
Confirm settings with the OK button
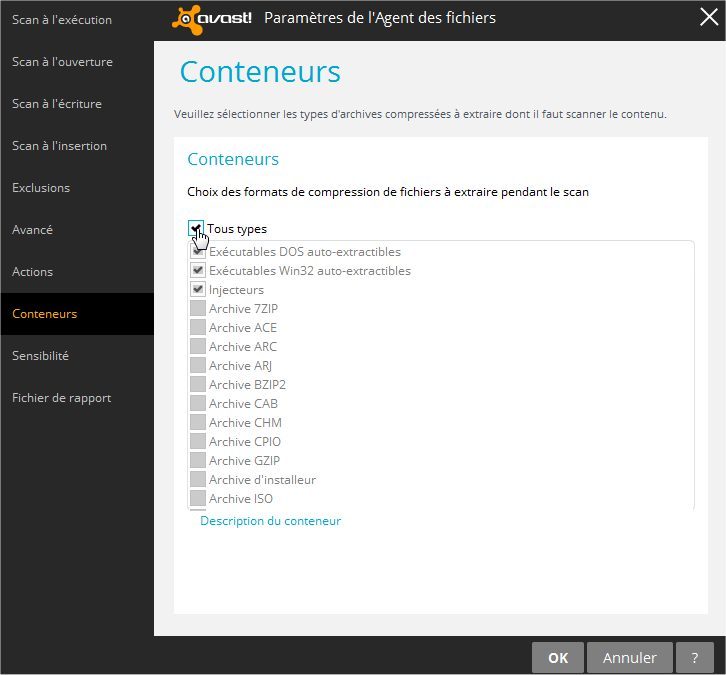[x=558, y=657]
